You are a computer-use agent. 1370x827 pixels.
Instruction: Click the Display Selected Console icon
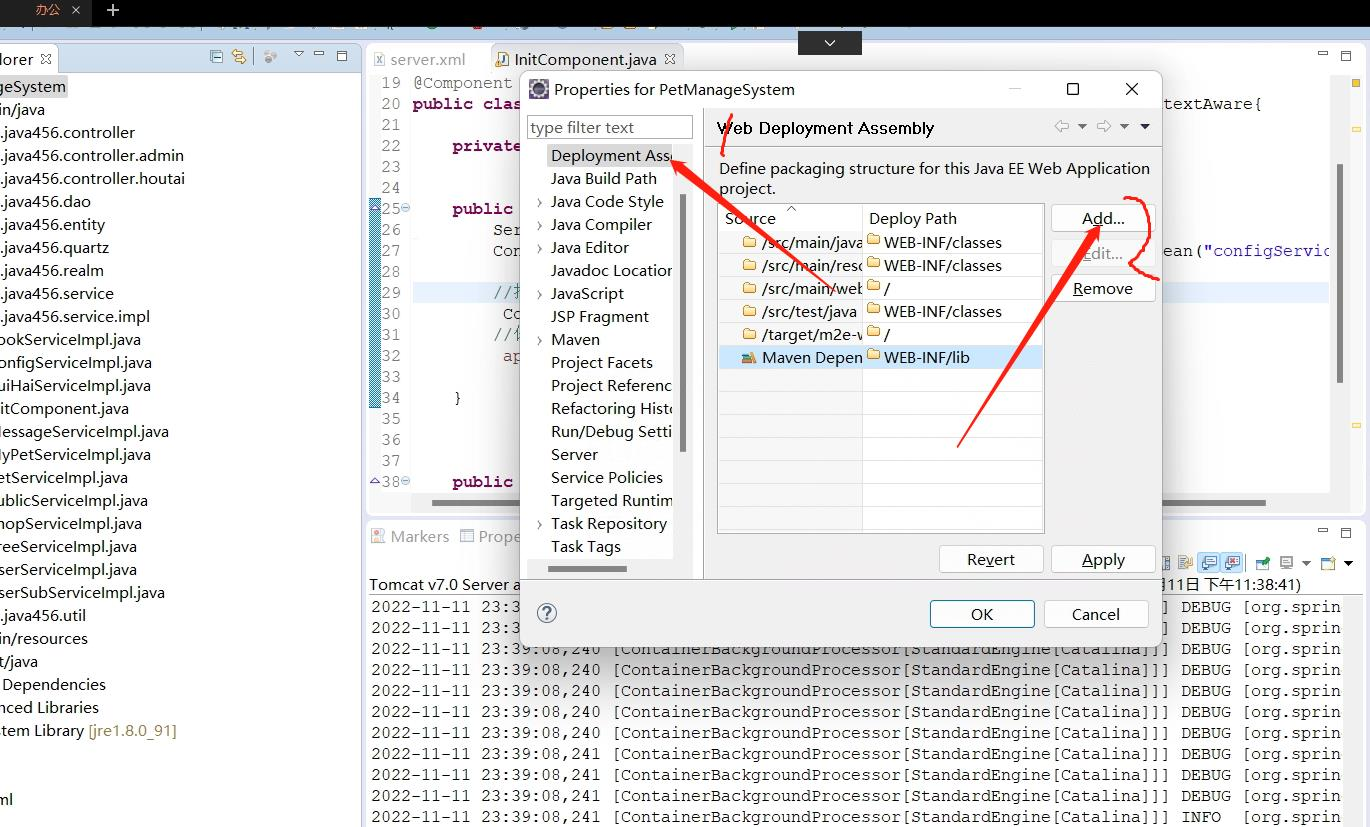tap(1287, 562)
